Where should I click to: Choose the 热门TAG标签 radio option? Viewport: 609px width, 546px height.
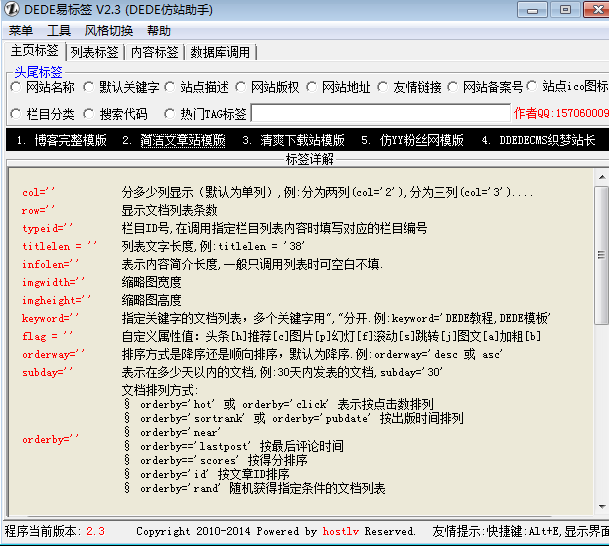(x=170, y=114)
